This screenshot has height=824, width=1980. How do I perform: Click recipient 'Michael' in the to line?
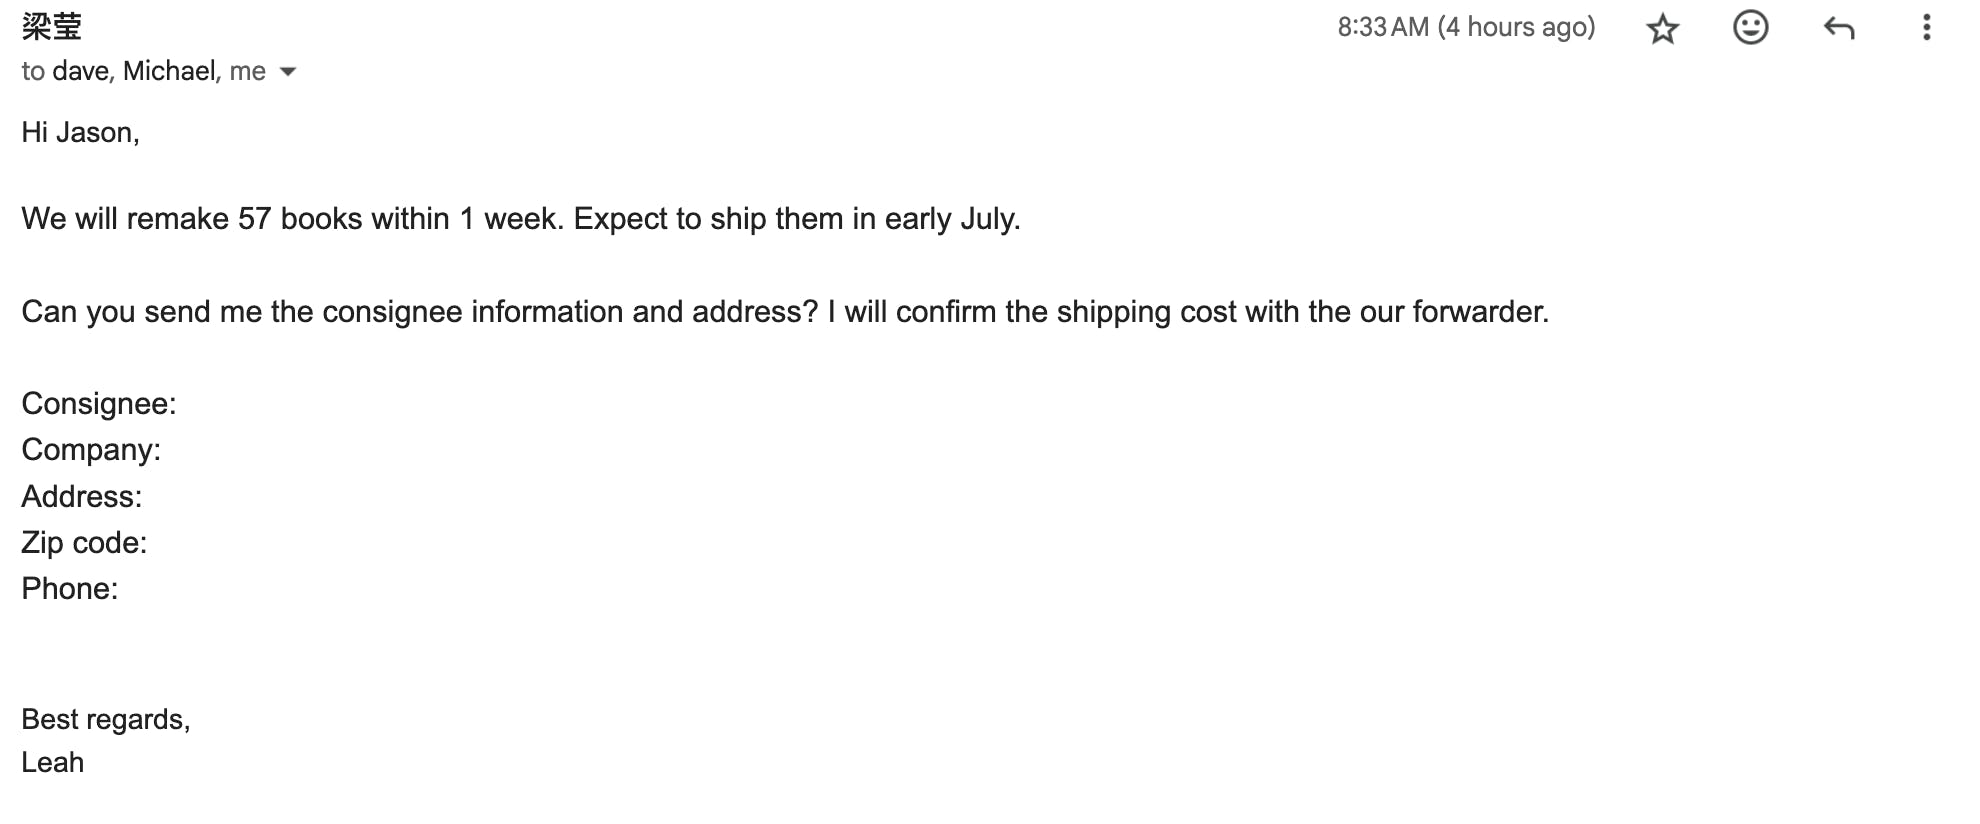tap(170, 72)
